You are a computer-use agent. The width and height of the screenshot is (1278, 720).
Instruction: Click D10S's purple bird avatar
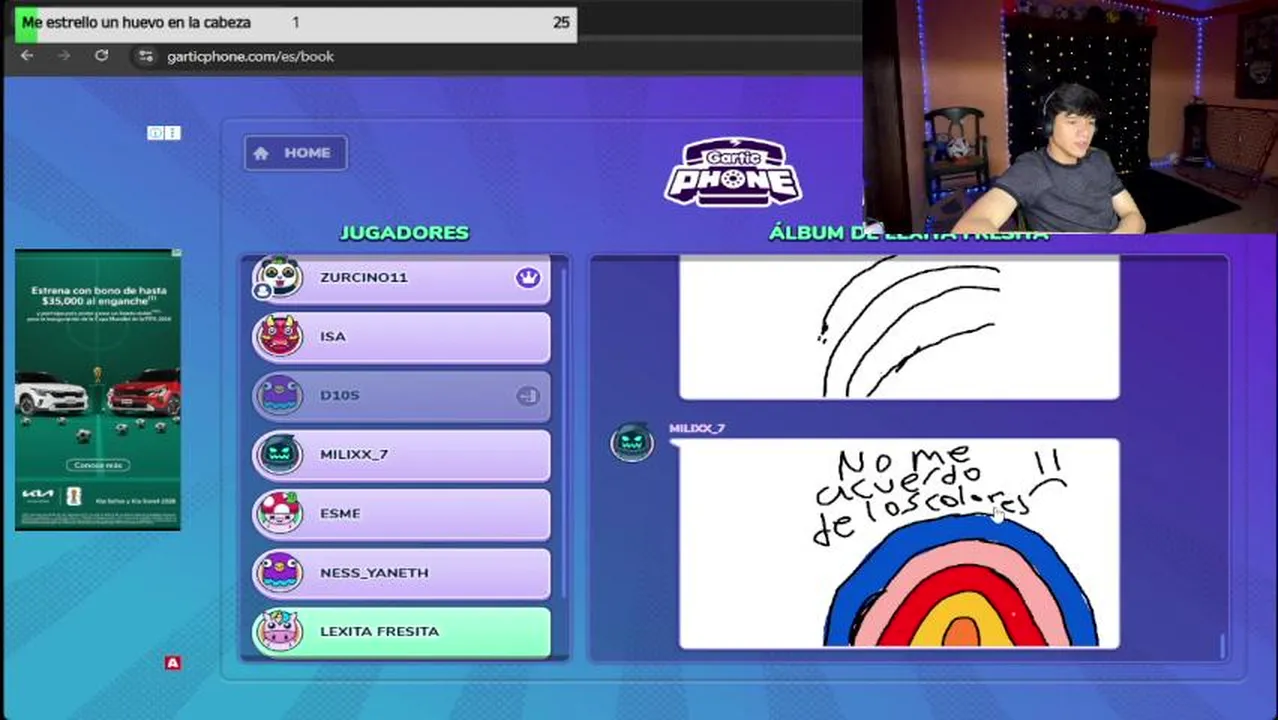[280, 396]
